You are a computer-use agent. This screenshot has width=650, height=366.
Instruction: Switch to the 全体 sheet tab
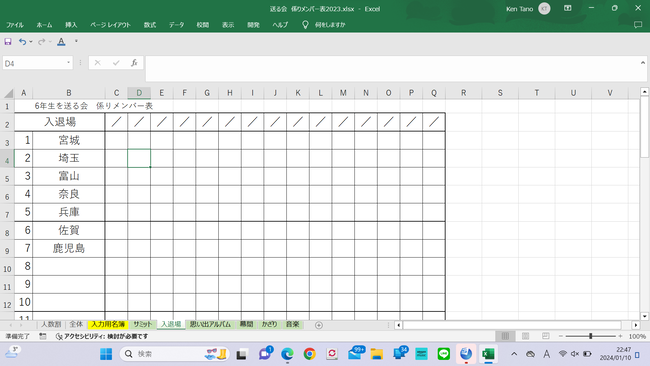point(76,324)
